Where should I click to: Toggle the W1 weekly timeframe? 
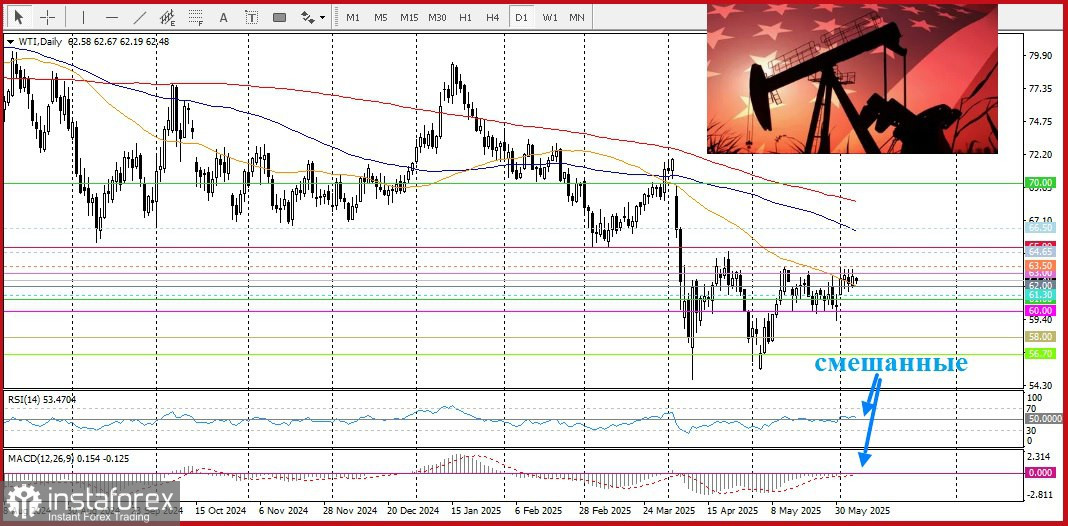tap(550, 17)
